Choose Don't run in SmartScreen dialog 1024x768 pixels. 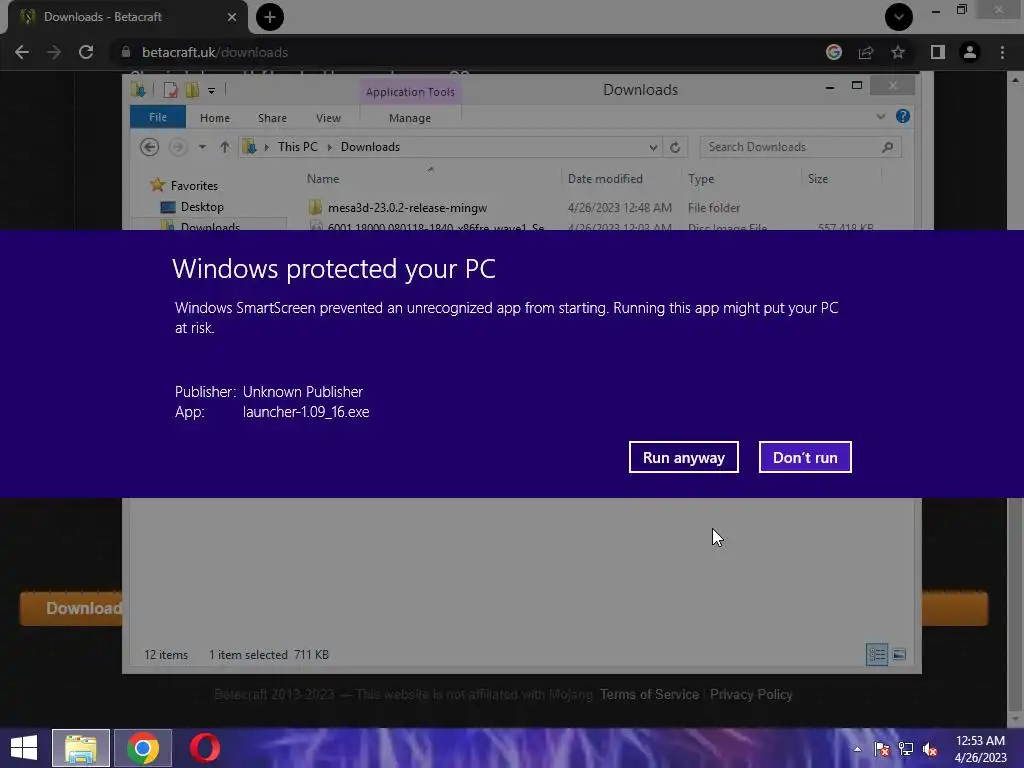tap(805, 457)
